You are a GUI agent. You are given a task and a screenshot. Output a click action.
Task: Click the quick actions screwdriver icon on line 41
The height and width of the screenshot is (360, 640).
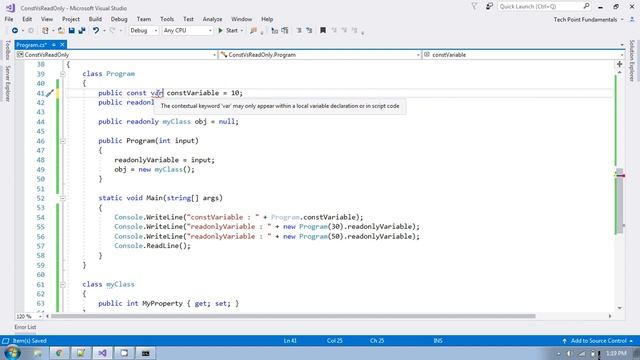tap(50, 93)
